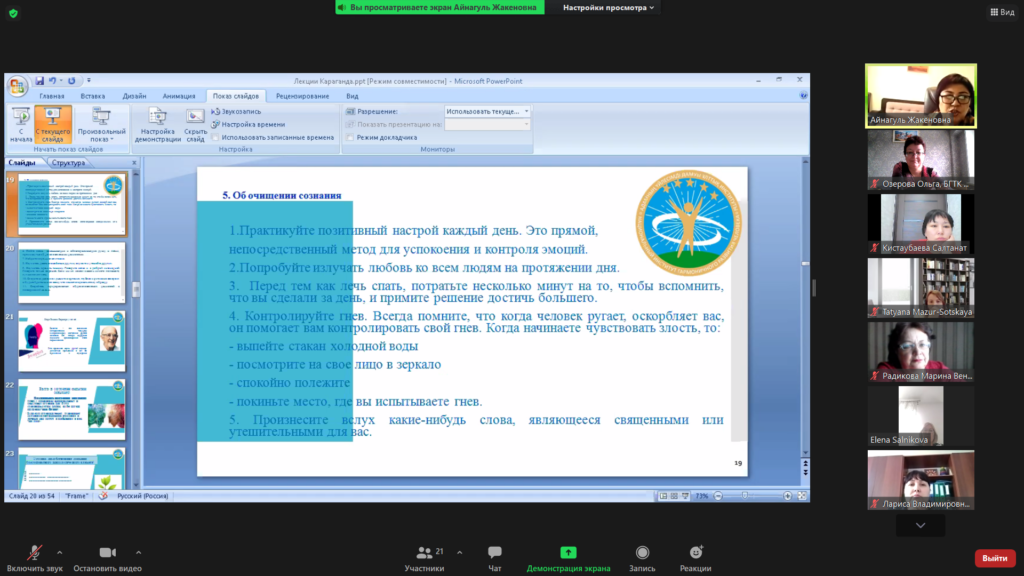Open the Дизайн ribbon tab
Screen dimensions: 1024x576
click(135, 96)
